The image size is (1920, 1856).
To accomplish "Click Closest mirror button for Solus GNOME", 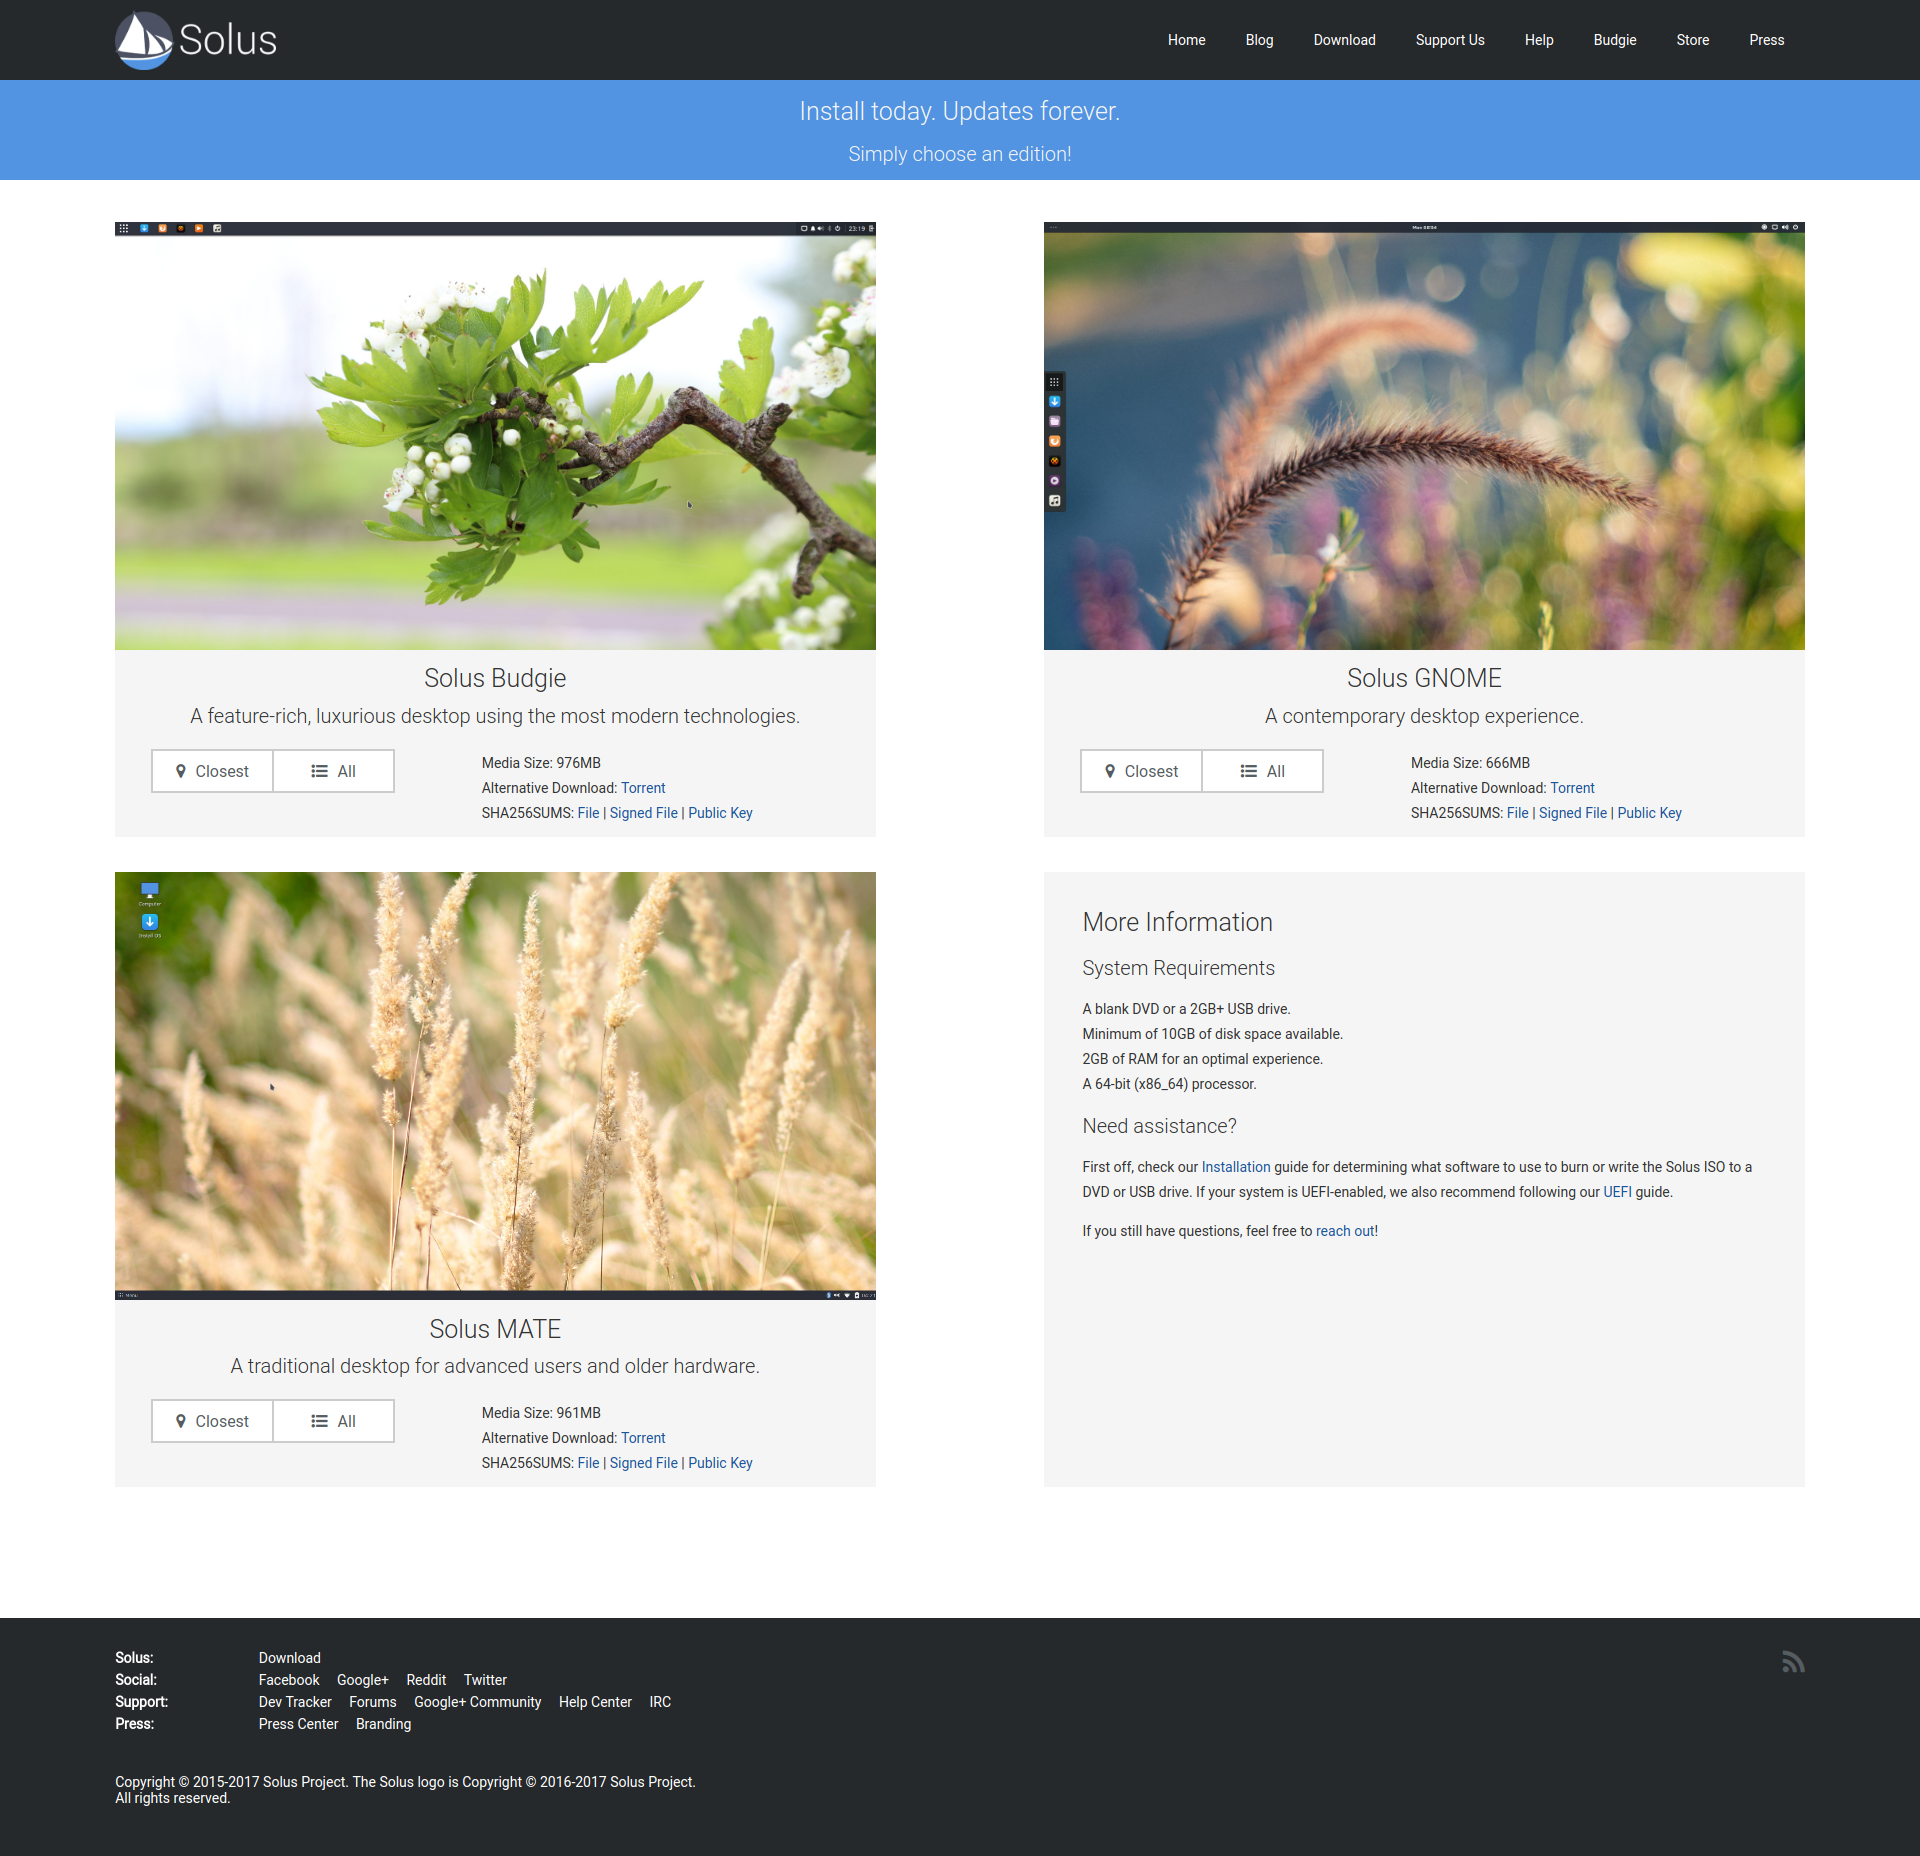I will (x=1141, y=771).
